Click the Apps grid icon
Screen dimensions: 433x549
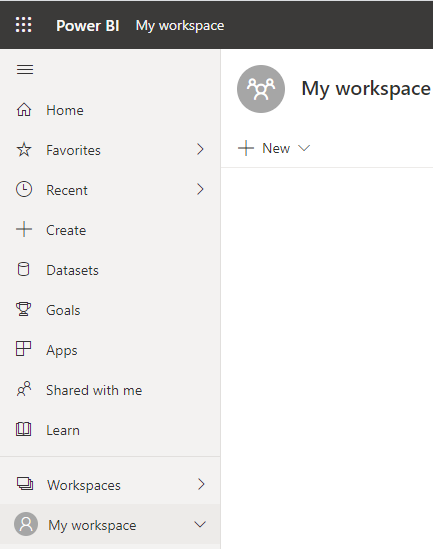[x=23, y=349]
